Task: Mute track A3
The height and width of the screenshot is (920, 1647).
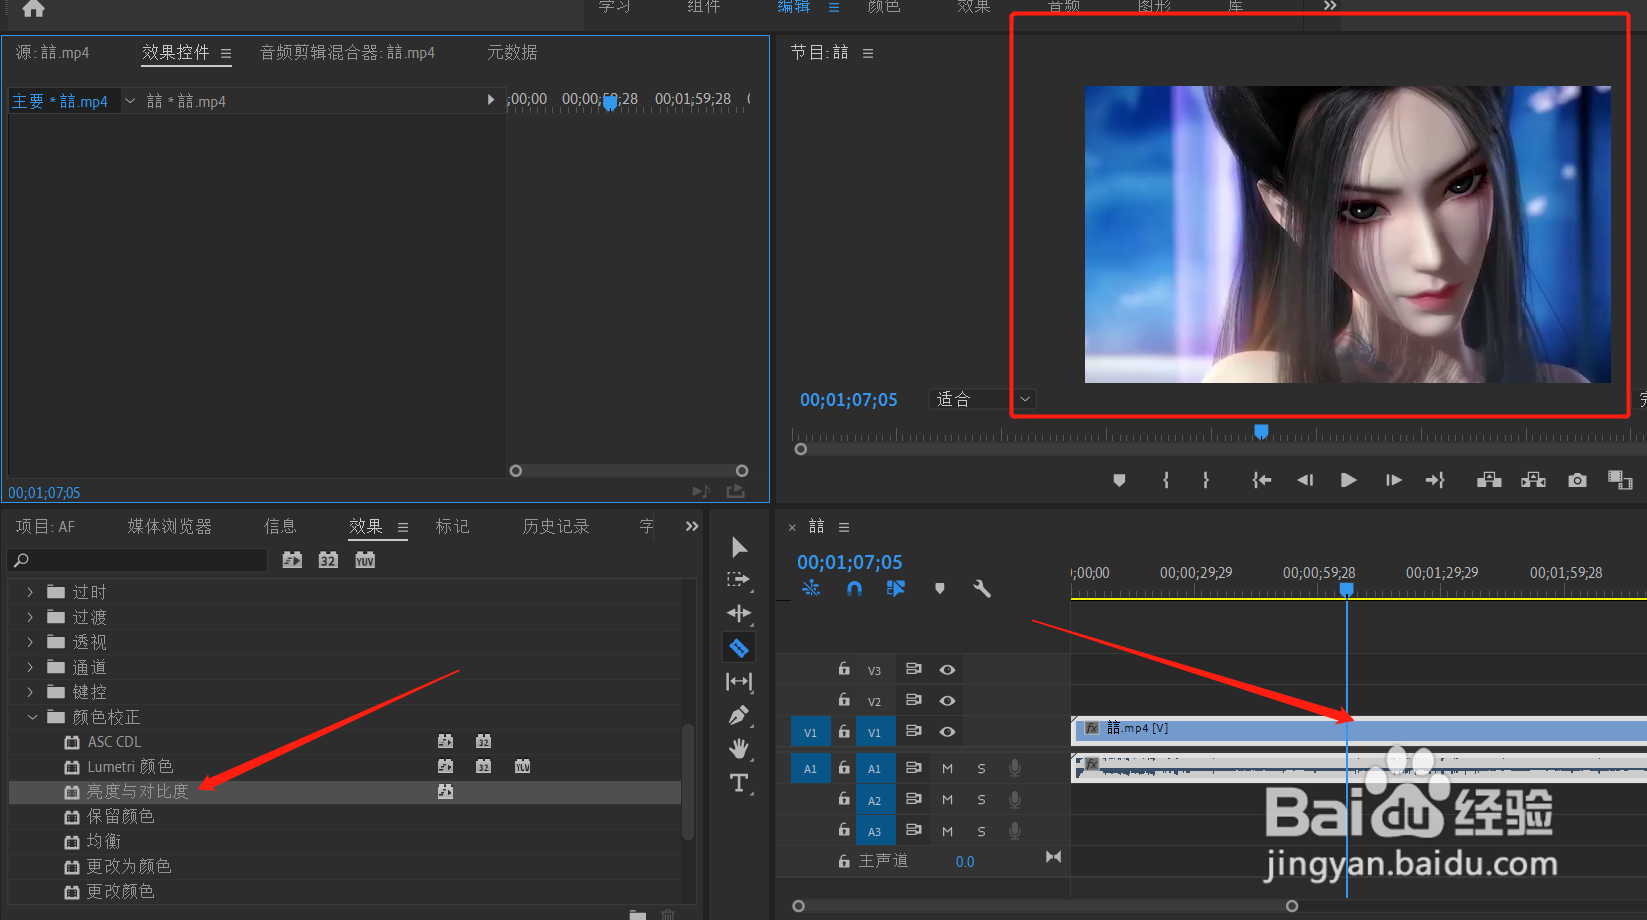Action: click(x=947, y=832)
